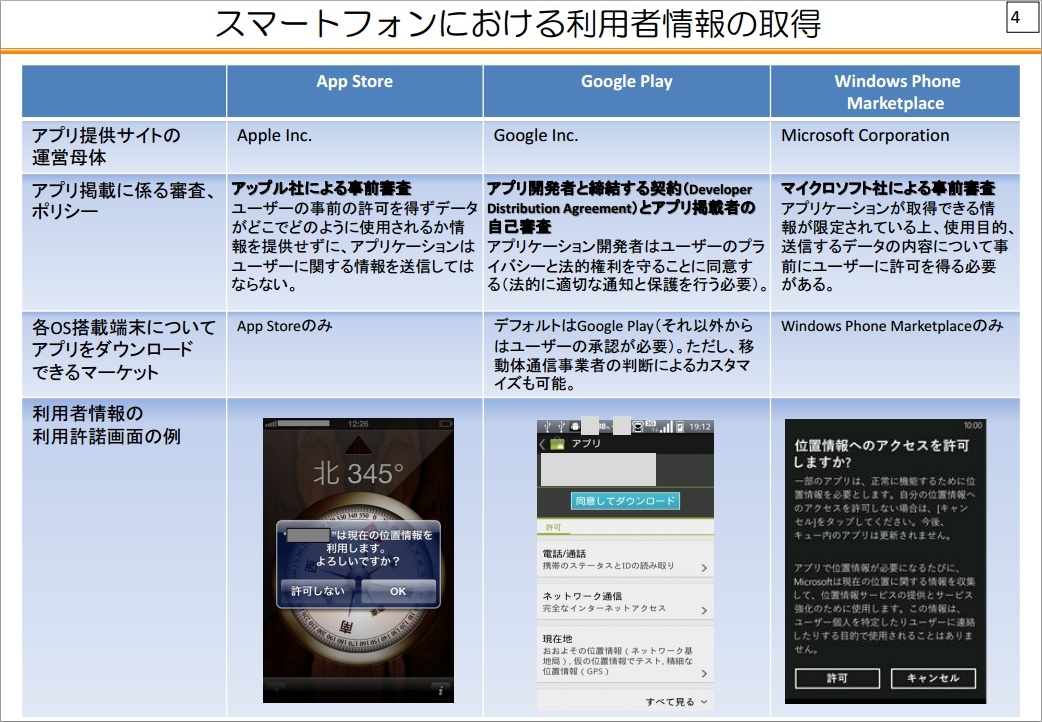
Task: Tap the 同意してダウンロード button
Action: 625,501
